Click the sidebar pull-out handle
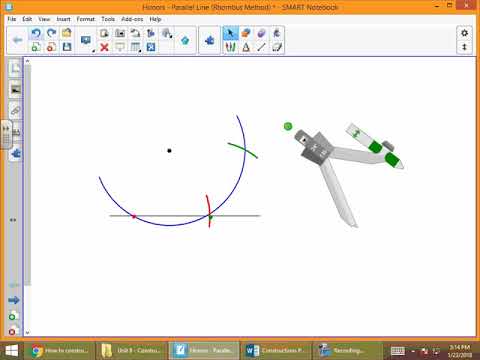Screen dimensions: 480x360 pyautogui.click(x=6, y=135)
